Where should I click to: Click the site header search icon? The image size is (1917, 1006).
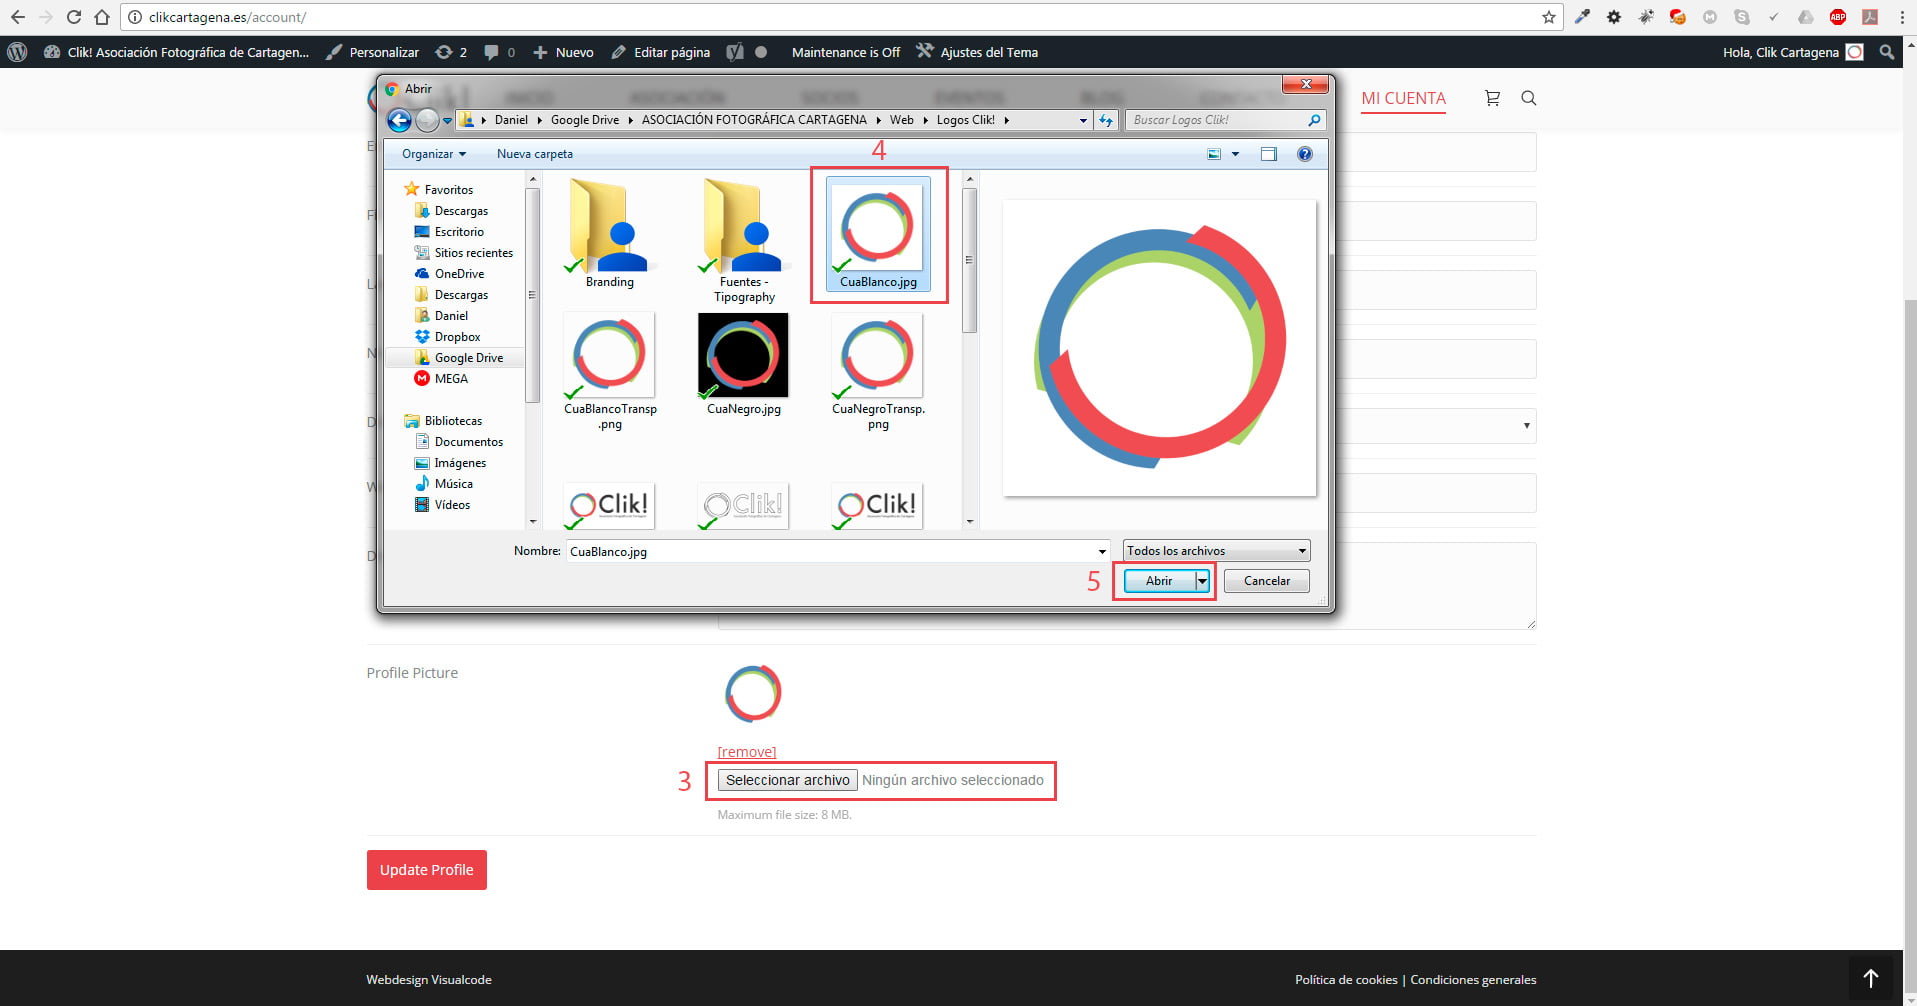1528,98
